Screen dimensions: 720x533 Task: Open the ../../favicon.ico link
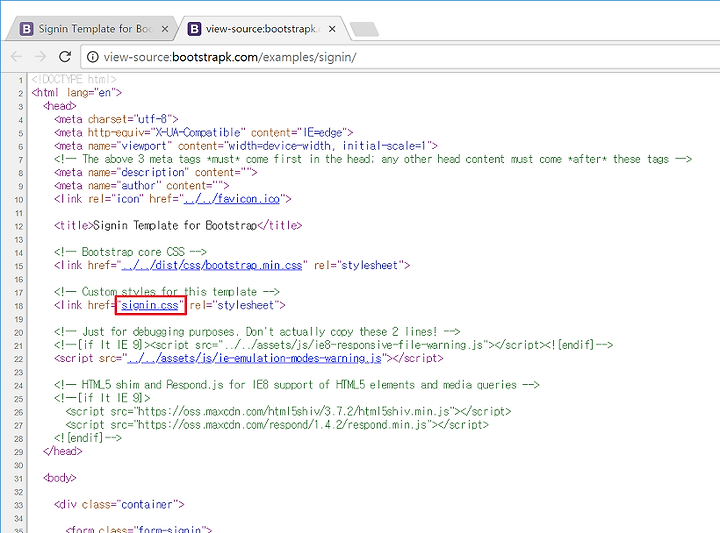[231, 199]
